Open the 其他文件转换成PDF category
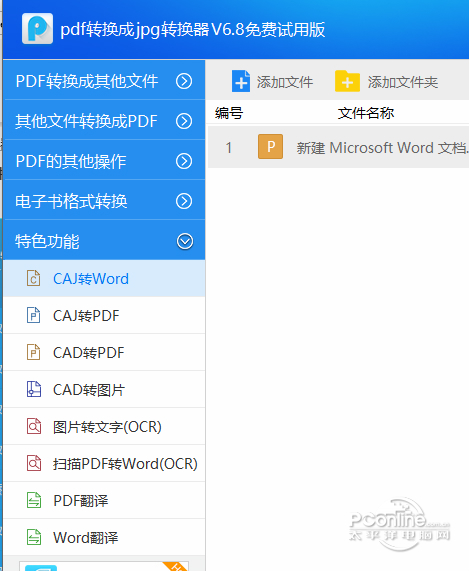This screenshot has height=571, width=469. 104,120
